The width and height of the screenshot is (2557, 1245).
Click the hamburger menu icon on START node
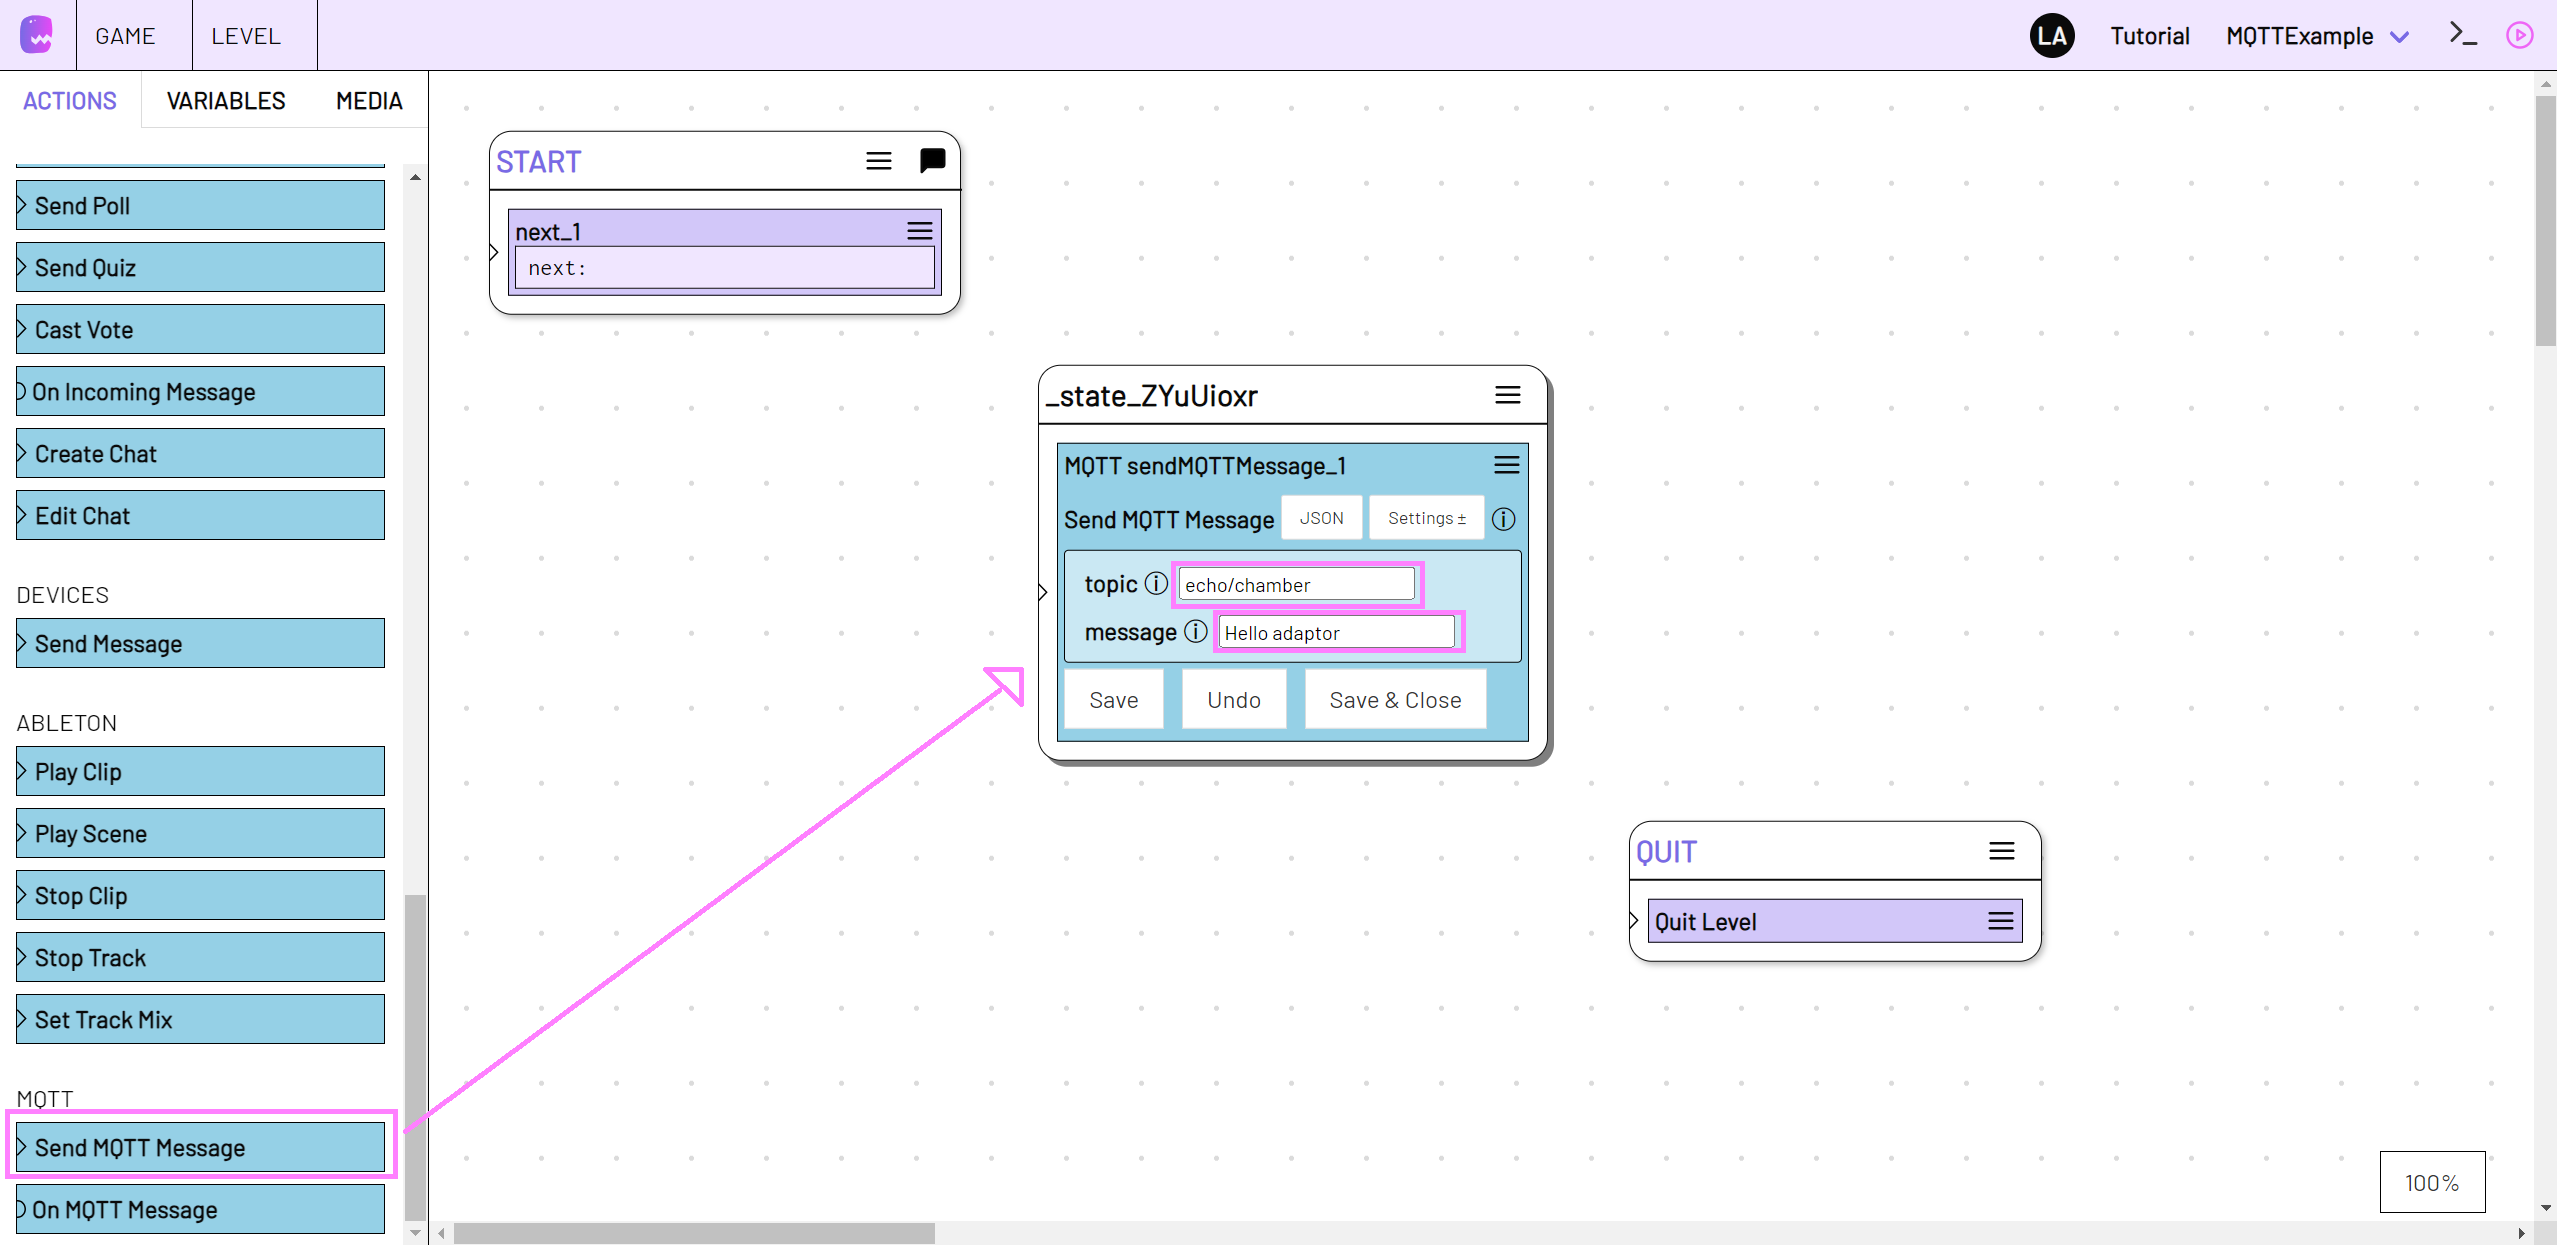[x=879, y=160]
